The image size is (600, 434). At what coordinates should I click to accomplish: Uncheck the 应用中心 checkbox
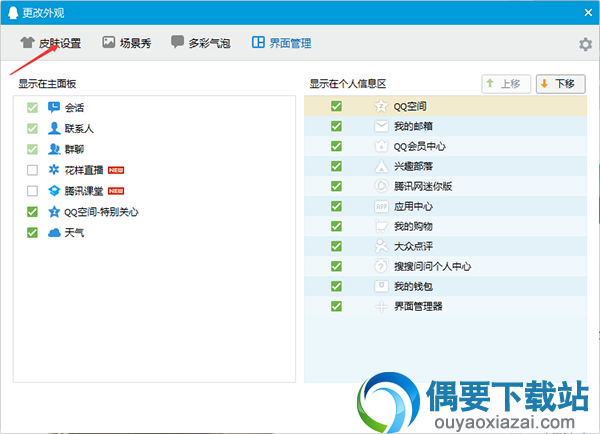(336, 206)
